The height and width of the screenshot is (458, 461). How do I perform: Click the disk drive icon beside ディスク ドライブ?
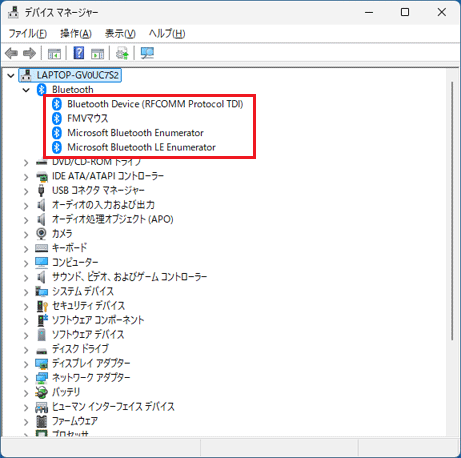(41, 350)
